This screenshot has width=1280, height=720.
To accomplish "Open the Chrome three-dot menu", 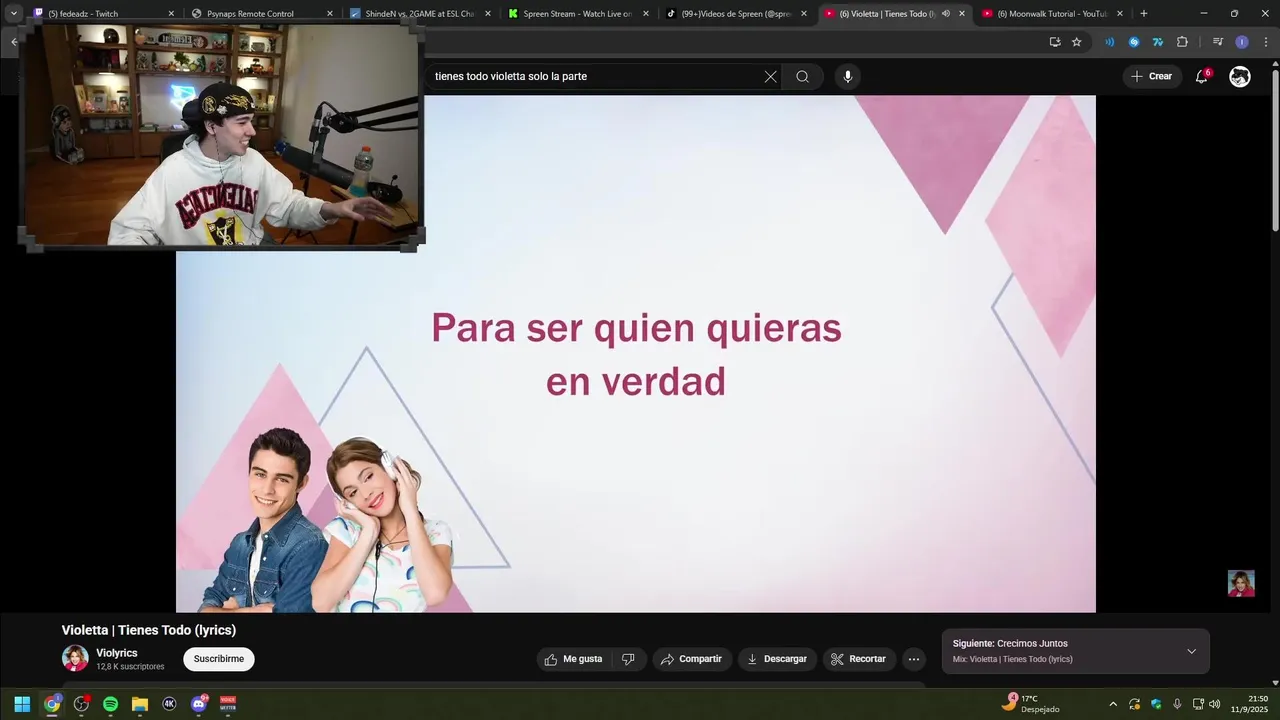I will tap(1266, 42).
